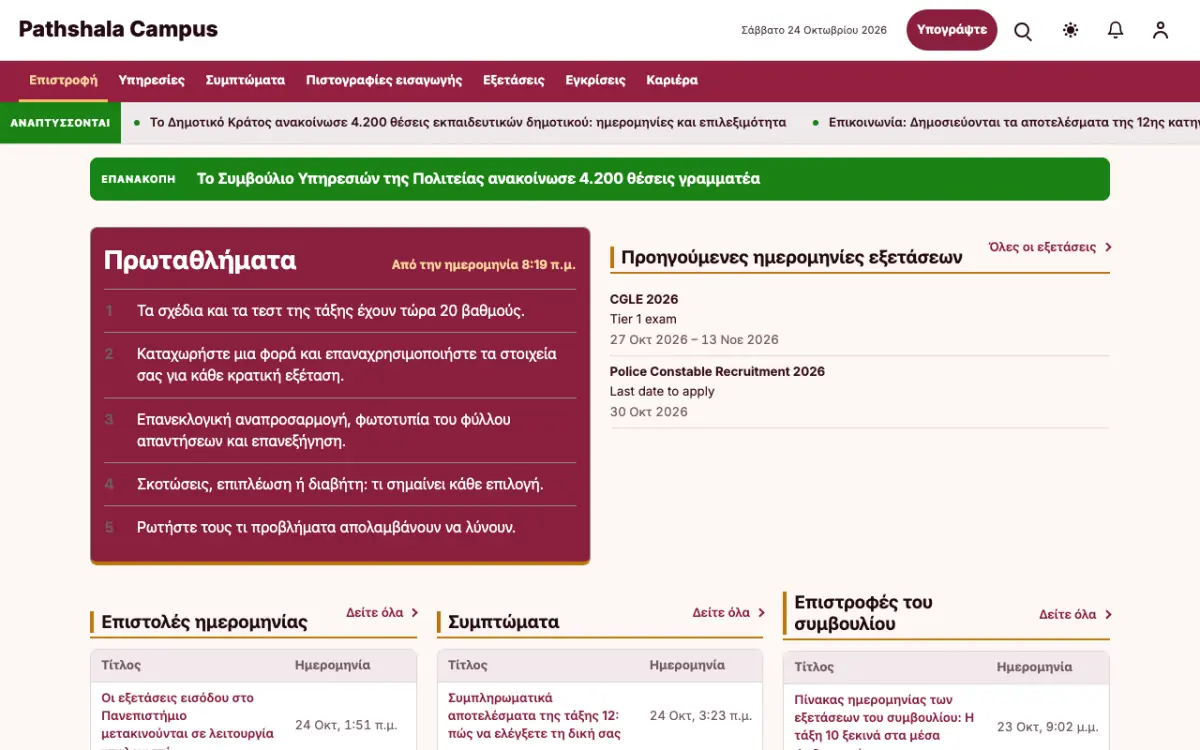Image resolution: width=1200 pixels, height=750 pixels.
Task: Open the Υπηρεσίες menu item
Action: coord(151,80)
